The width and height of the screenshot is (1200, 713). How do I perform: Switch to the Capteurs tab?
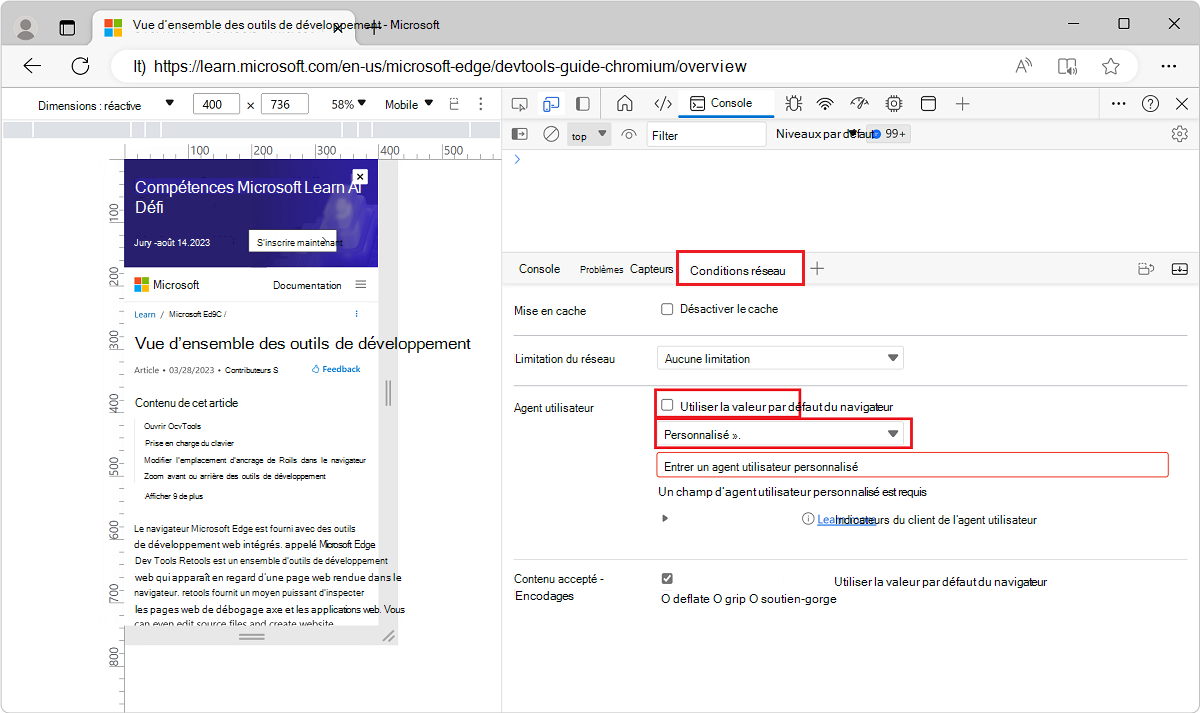(x=651, y=268)
